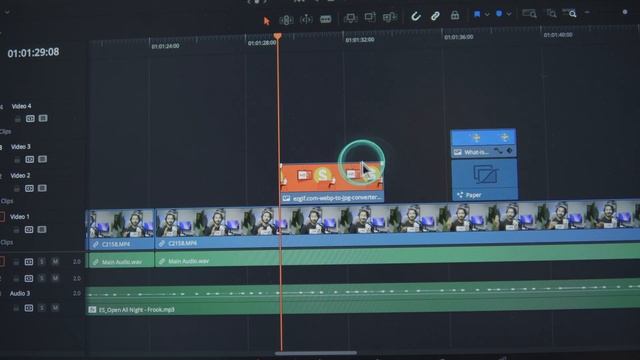Add a blue marker at playhead
Image resolution: width=640 pixels, height=360 pixels.
pos(499,14)
